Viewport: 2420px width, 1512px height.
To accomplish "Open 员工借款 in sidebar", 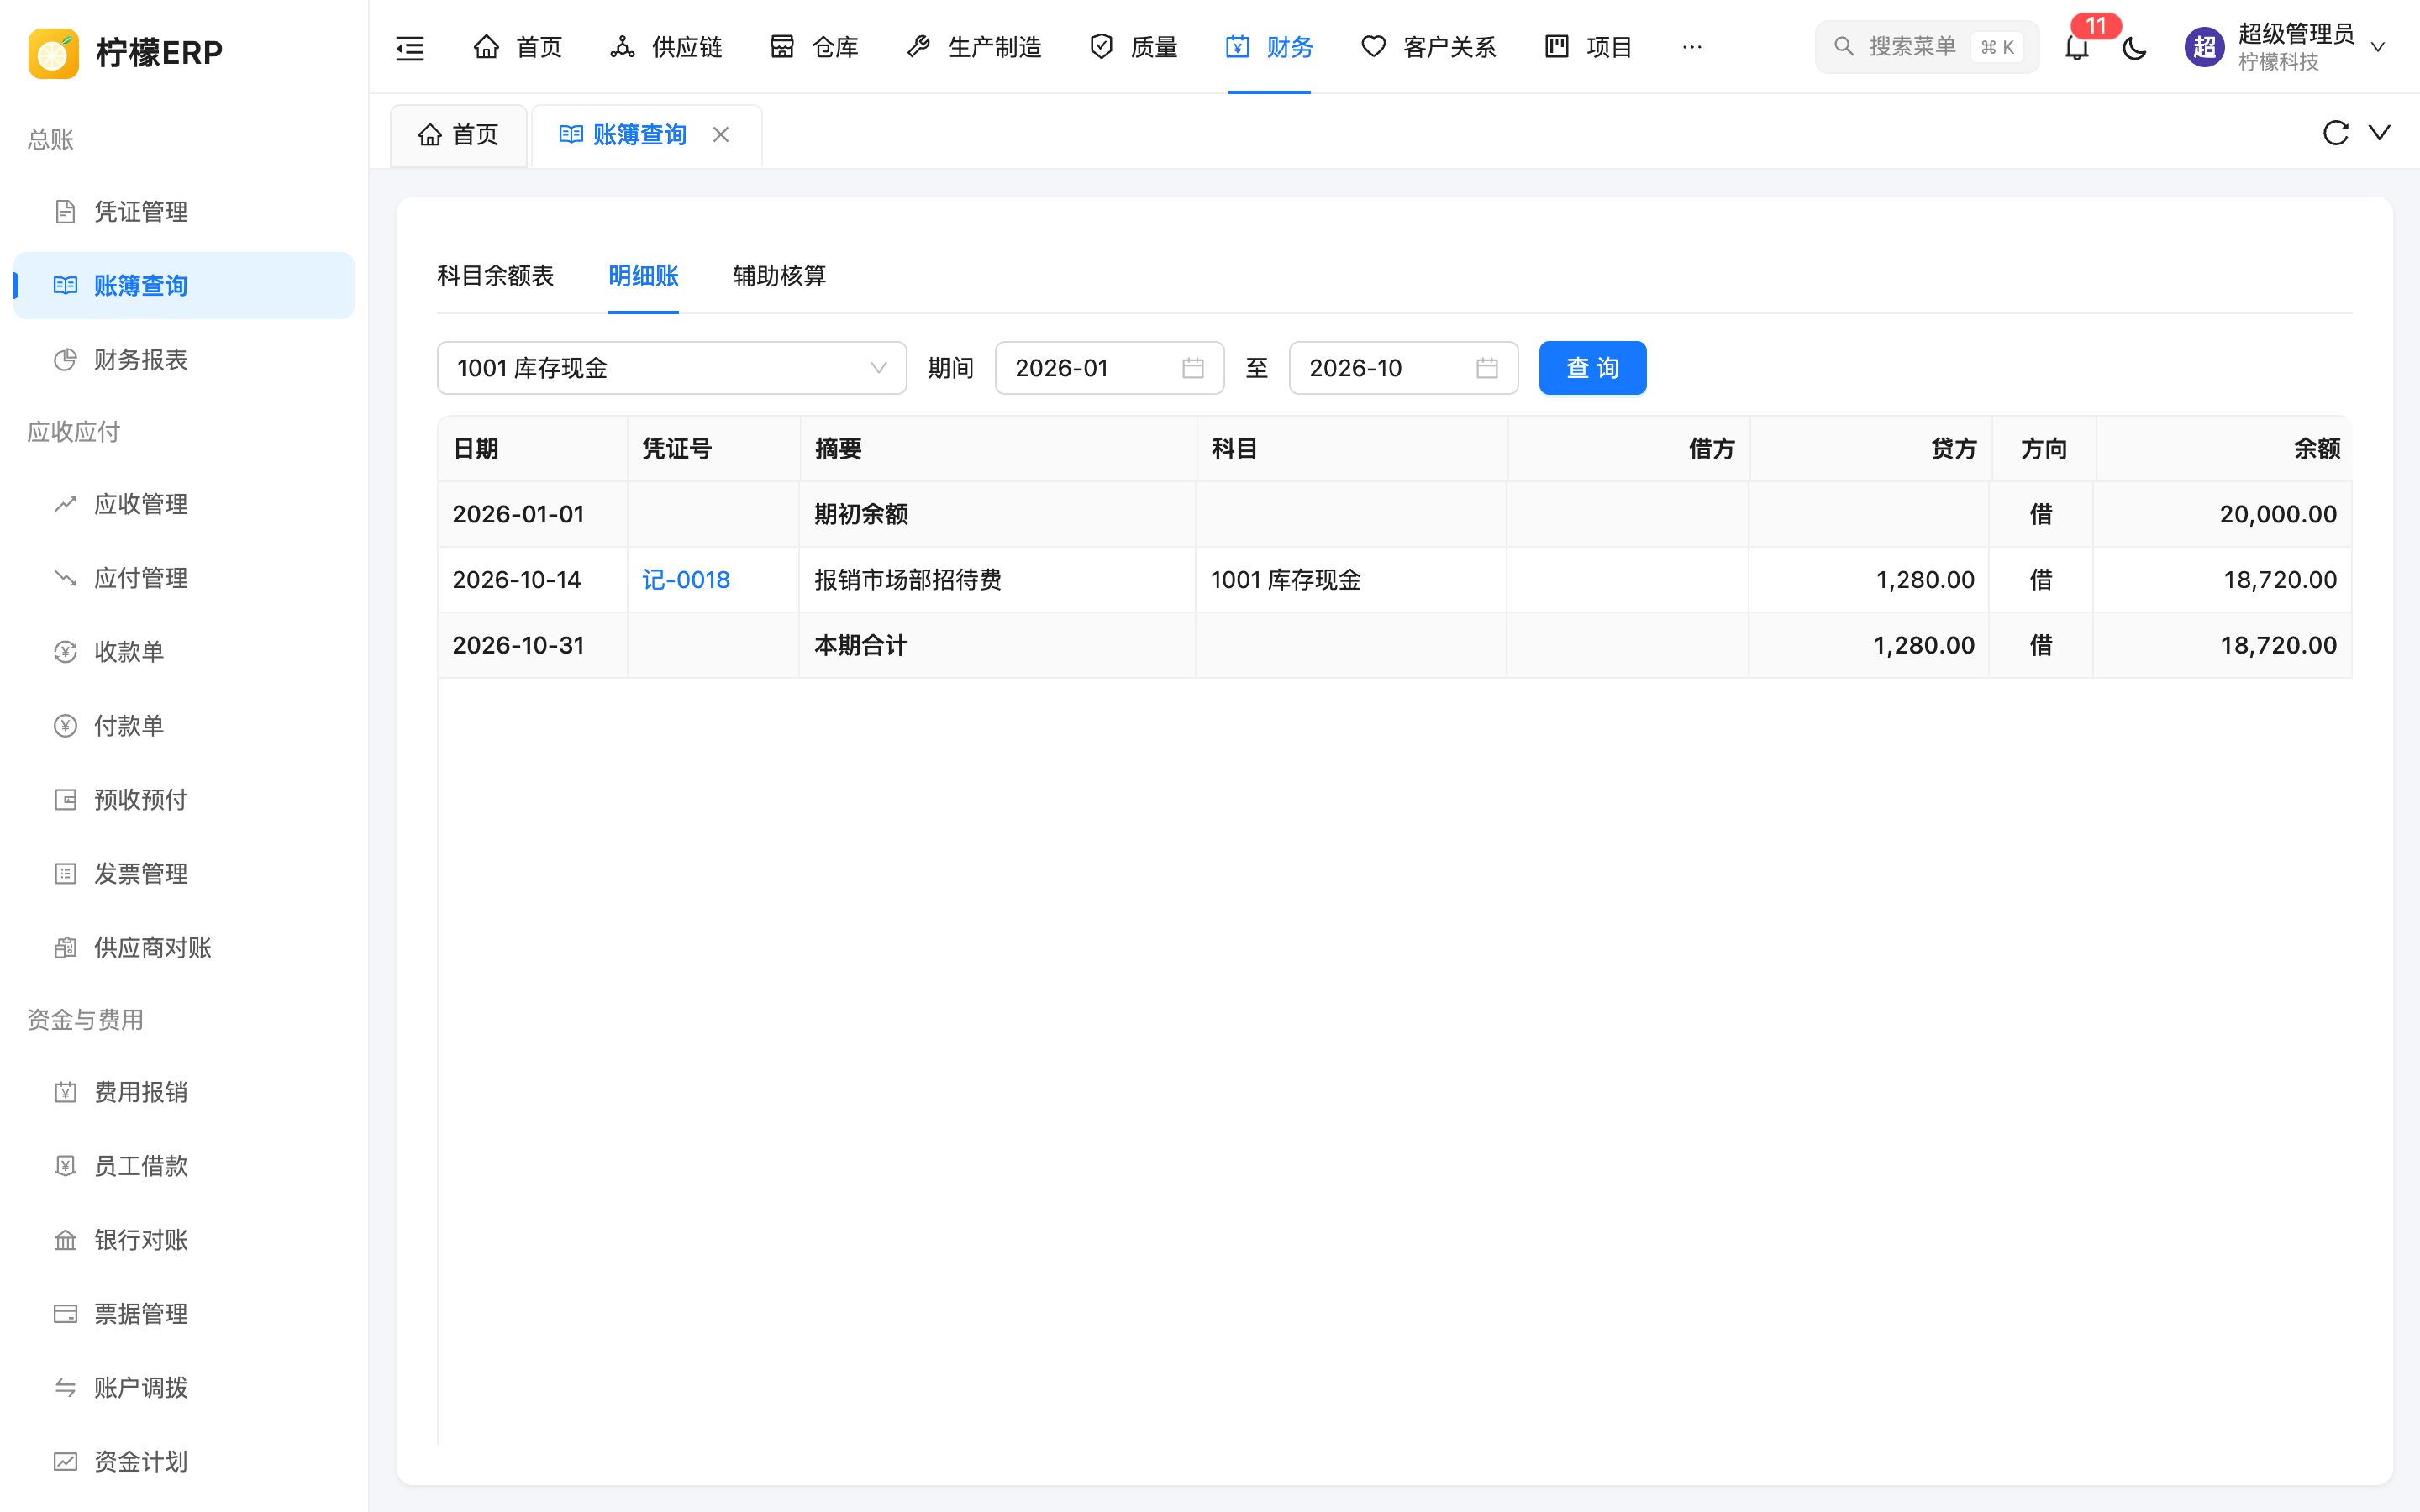I will click(x=184, y=1166).
